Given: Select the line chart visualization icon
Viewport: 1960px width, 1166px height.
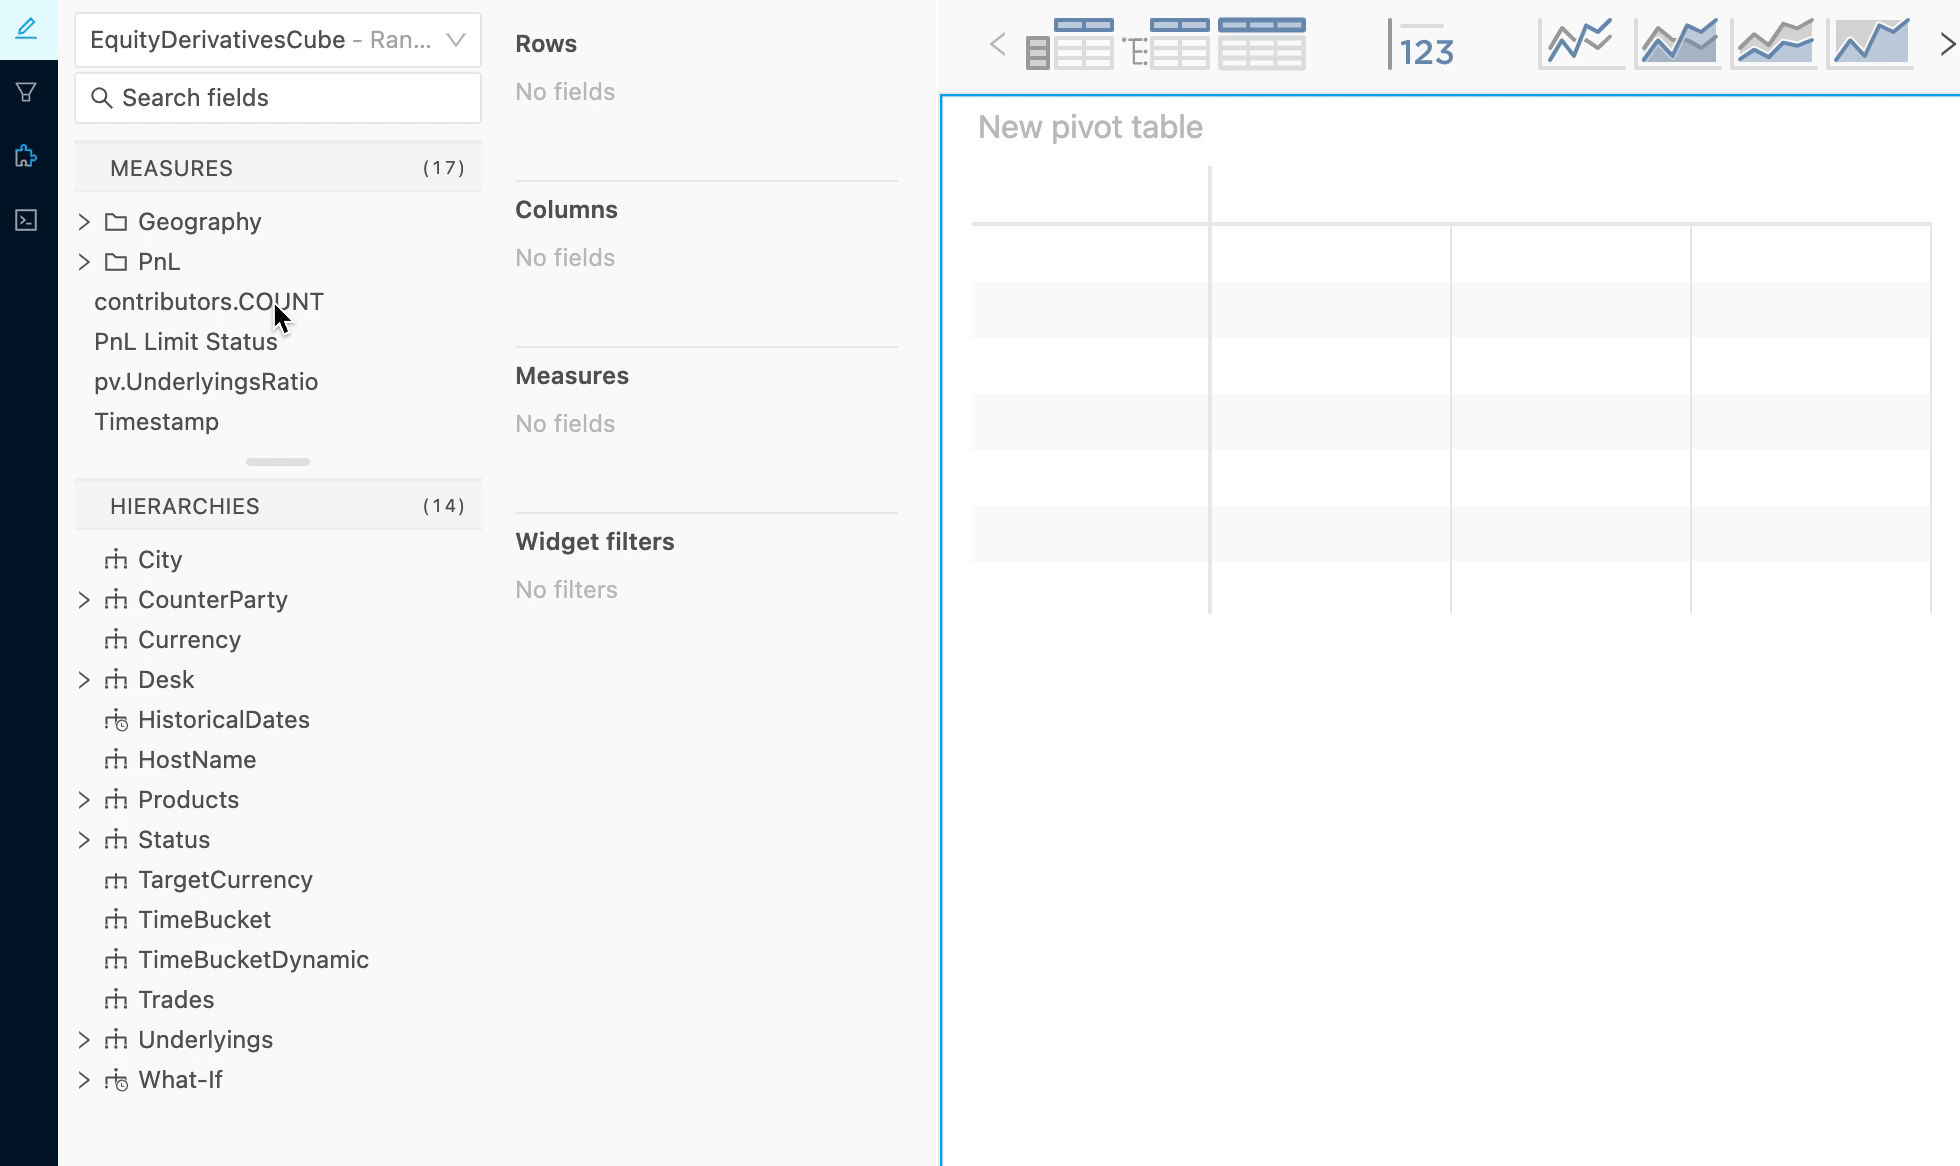Looking at the screenshot, I should (1580, 42).
